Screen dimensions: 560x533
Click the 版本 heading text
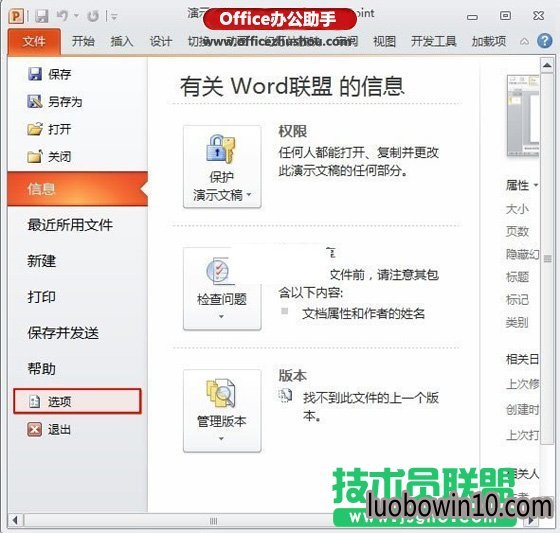tap(292, 376)
